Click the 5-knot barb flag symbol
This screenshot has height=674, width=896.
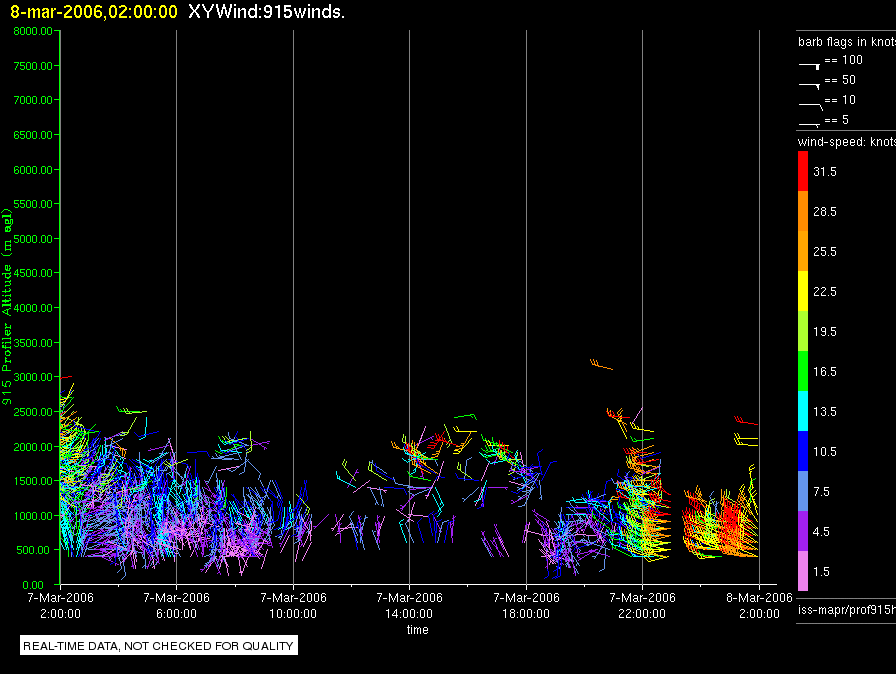tap(810, 124)
